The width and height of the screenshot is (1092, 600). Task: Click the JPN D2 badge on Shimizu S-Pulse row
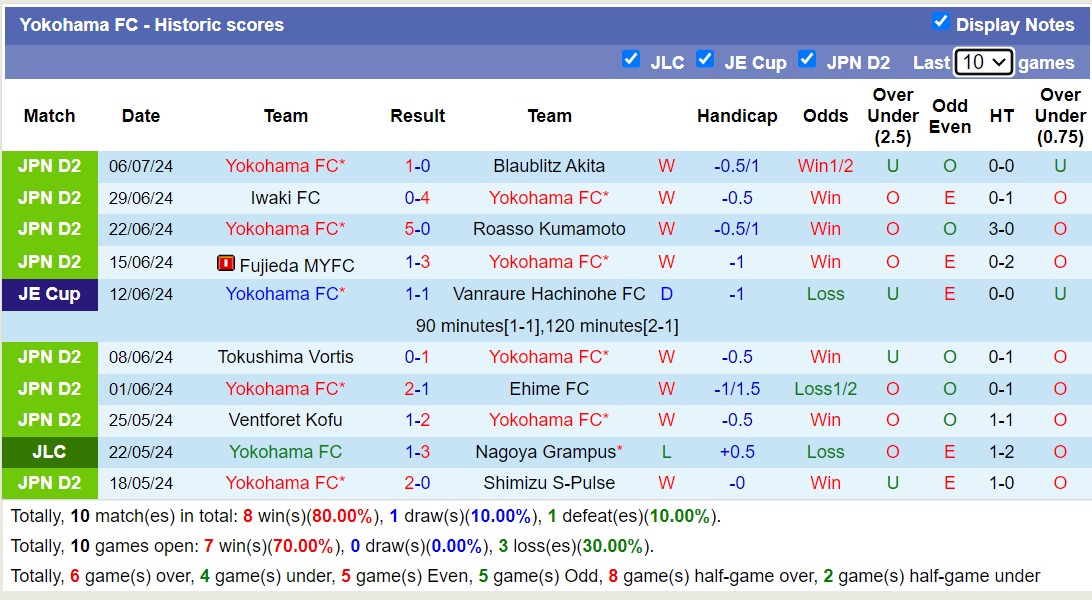click(x=49, y=483)
